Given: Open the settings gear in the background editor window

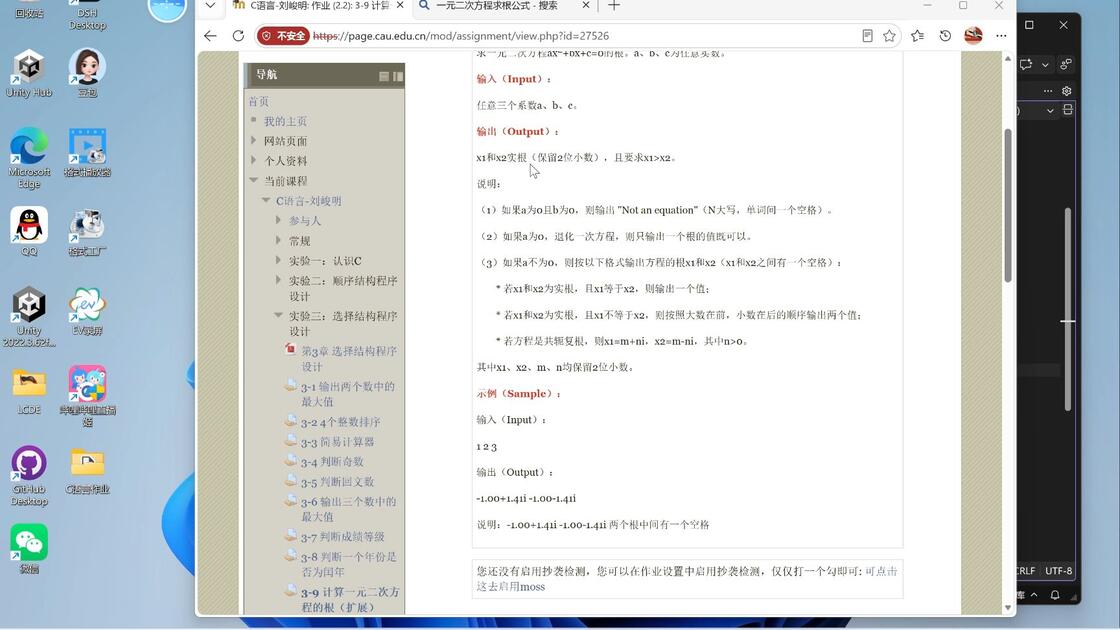Looking at the screenshot, I should click(1066, 91).
